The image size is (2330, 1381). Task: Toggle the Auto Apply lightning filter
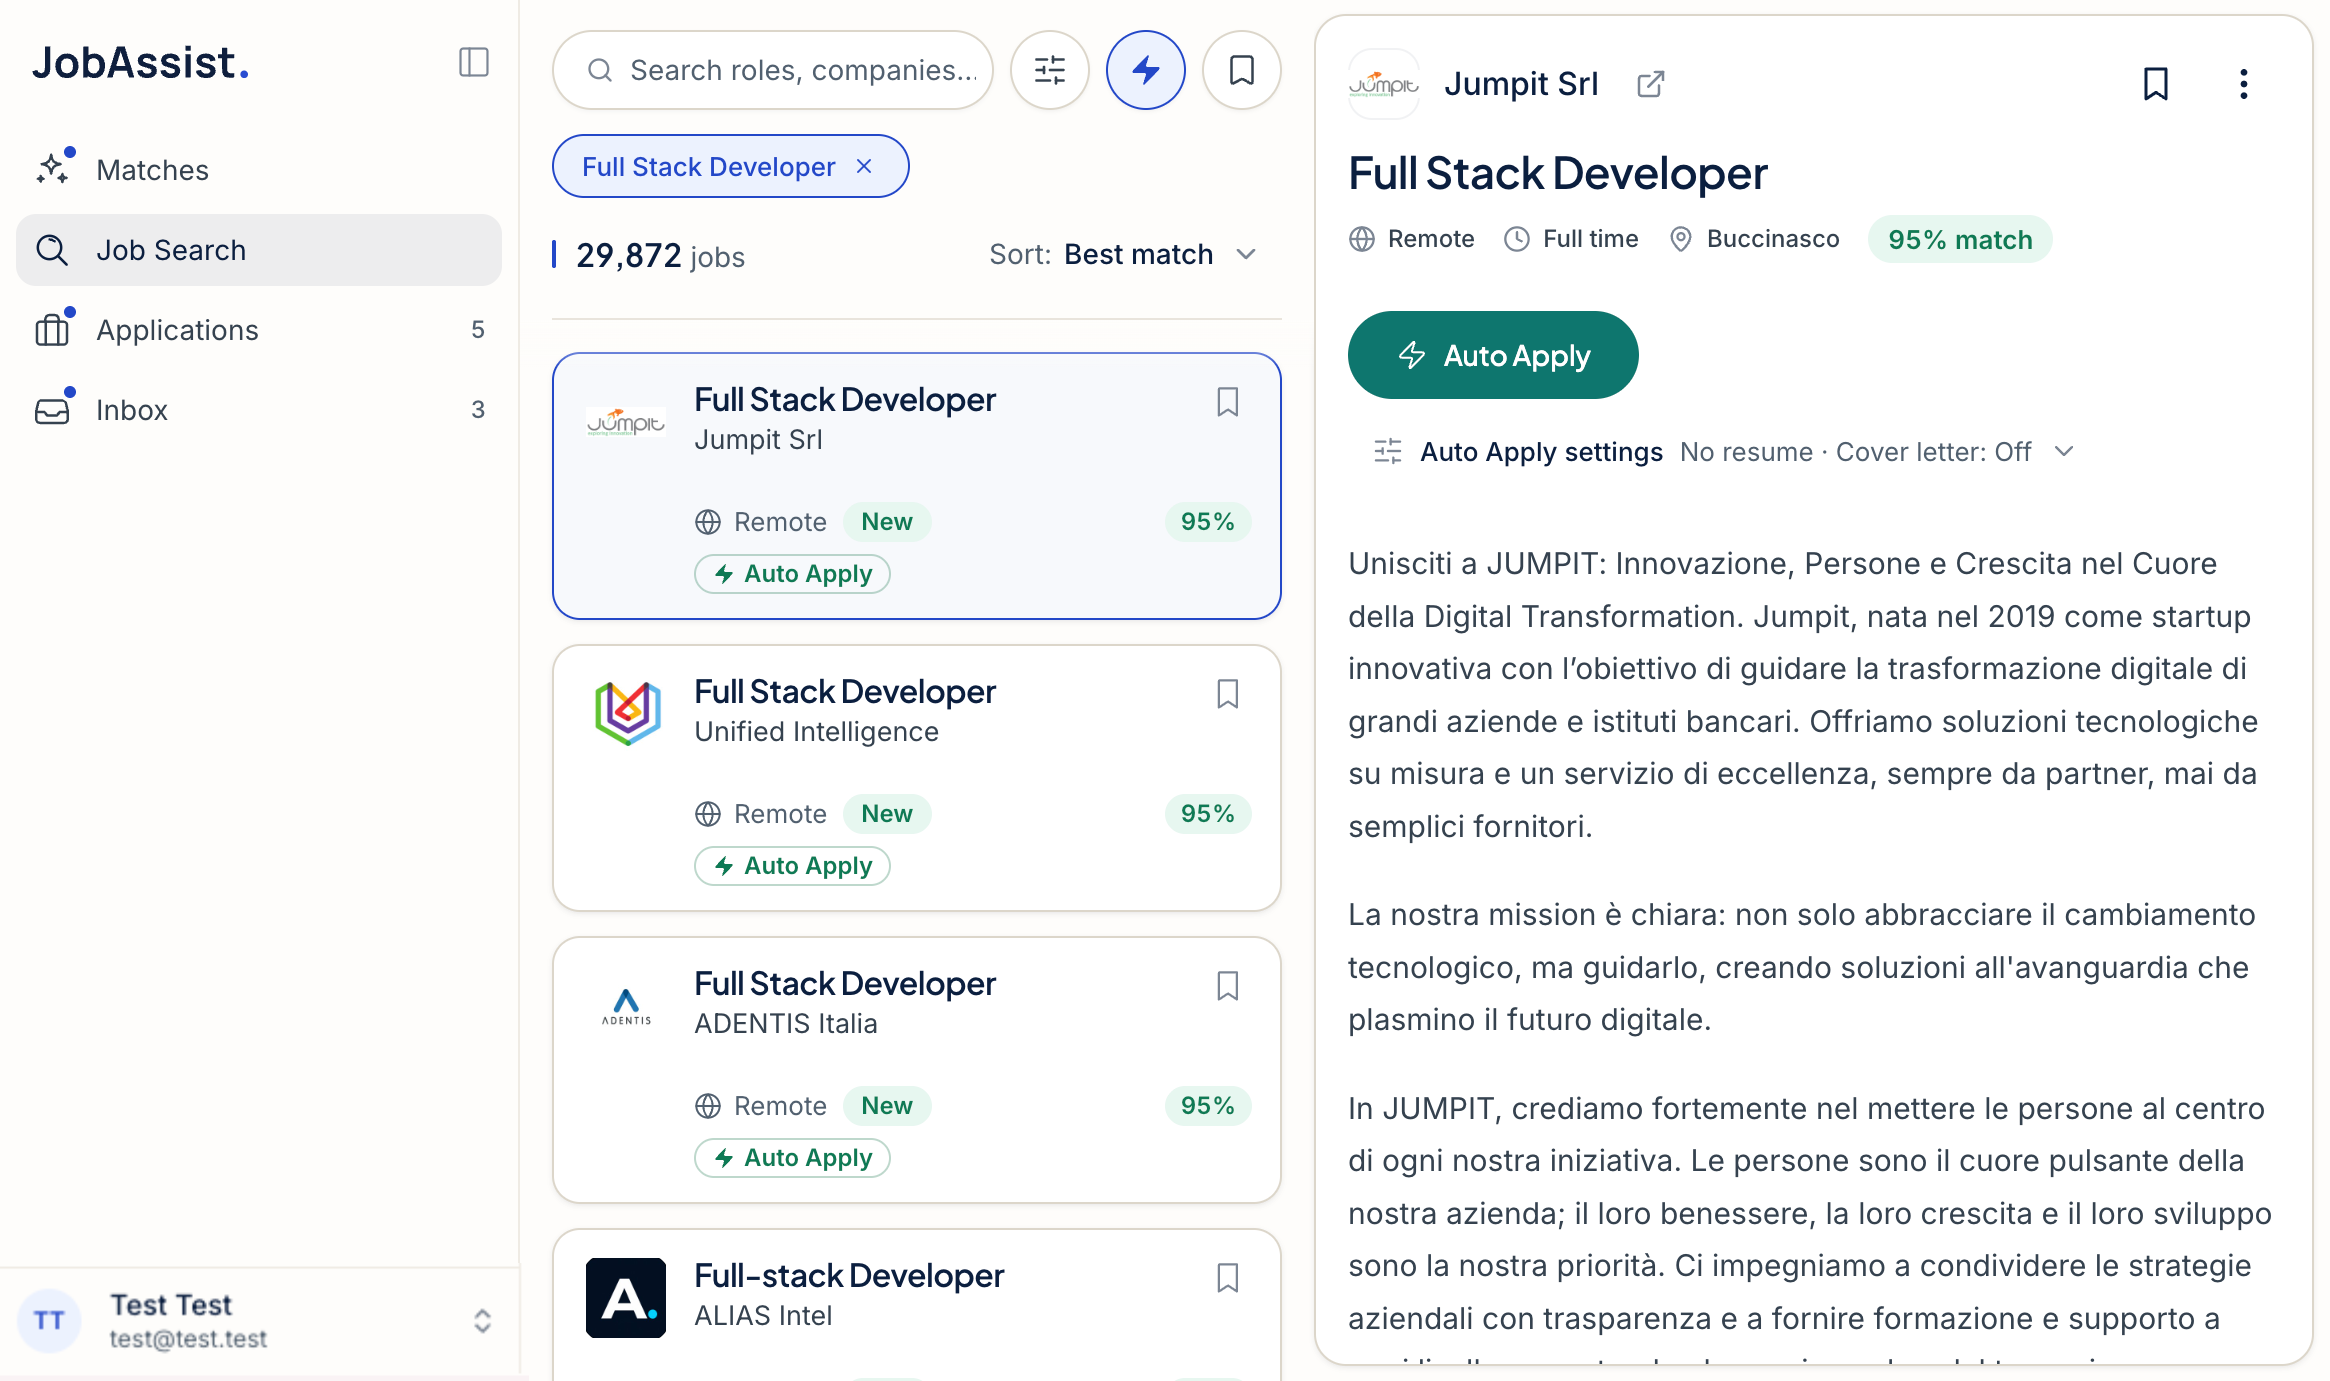pos(1146,70)
